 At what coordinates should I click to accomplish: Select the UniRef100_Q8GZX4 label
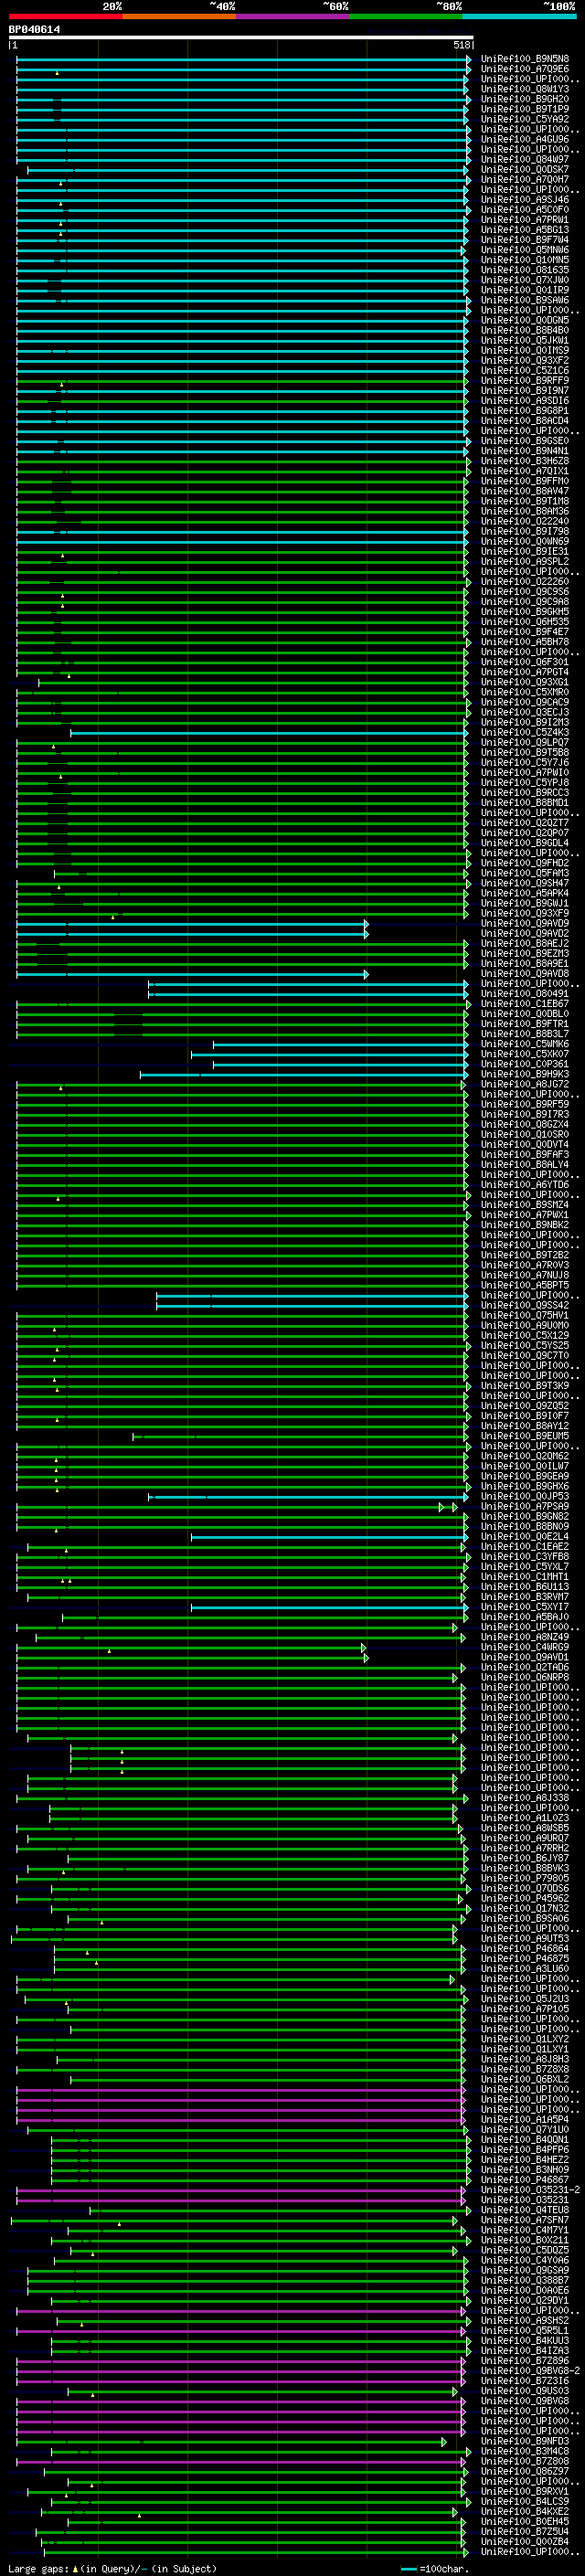tap(524, 1124)
